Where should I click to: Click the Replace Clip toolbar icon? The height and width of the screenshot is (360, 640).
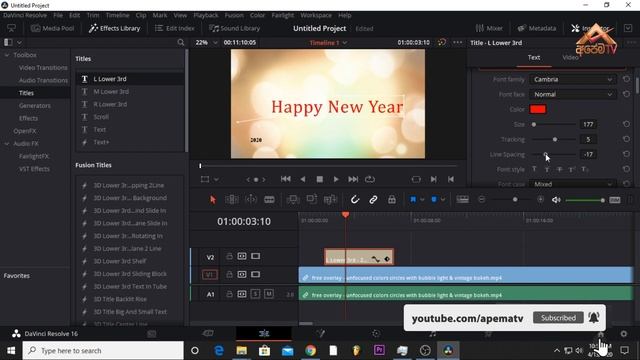point(330,200)
